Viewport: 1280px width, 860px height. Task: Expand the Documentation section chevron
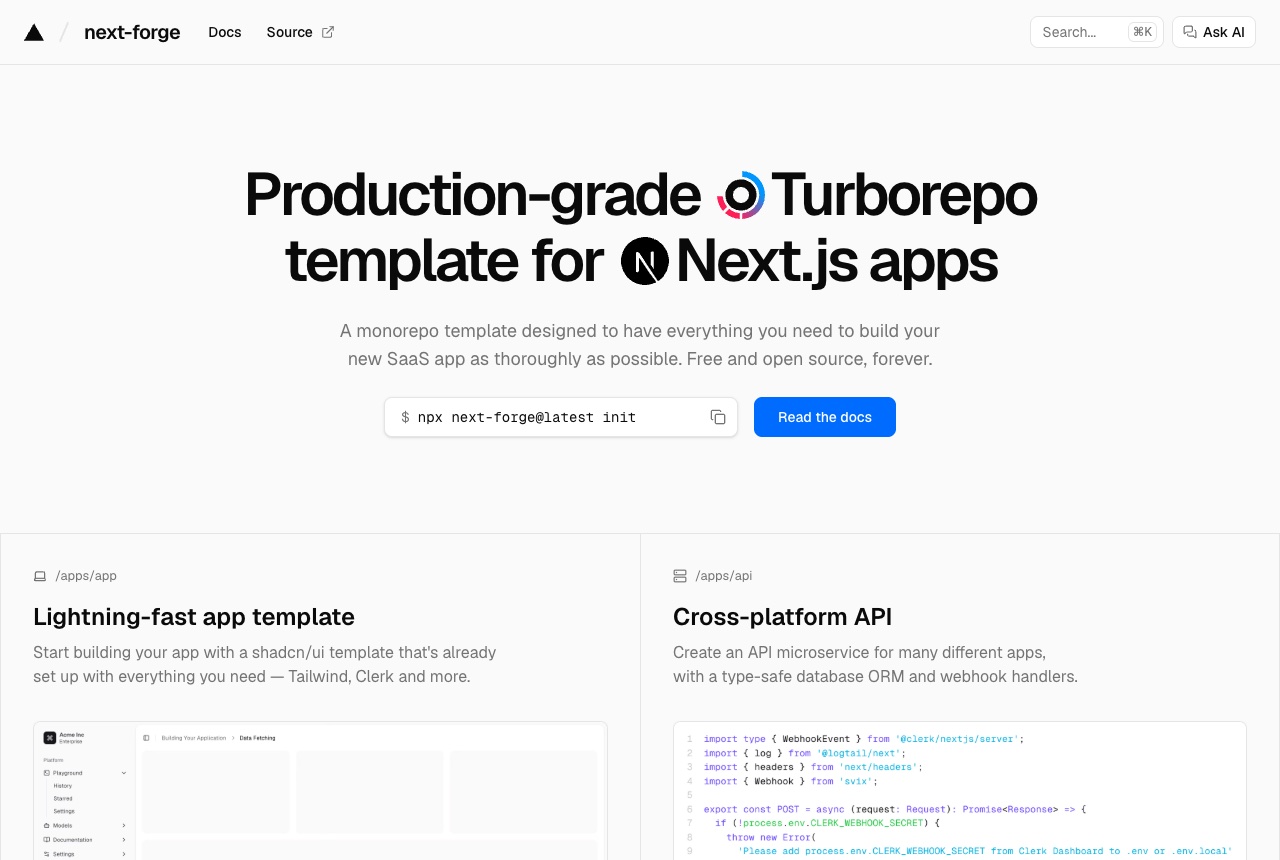pos(124,840)
